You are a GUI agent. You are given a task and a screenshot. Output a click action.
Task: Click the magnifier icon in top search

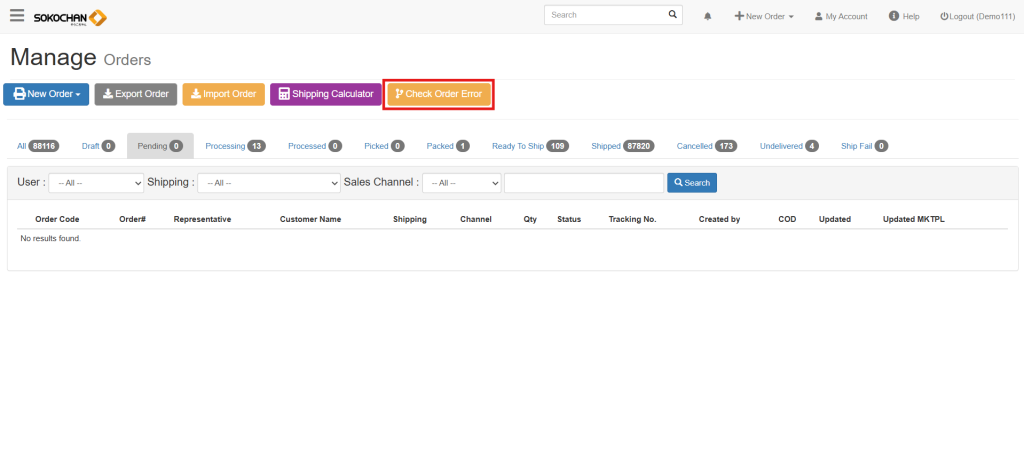click(672, 16)
